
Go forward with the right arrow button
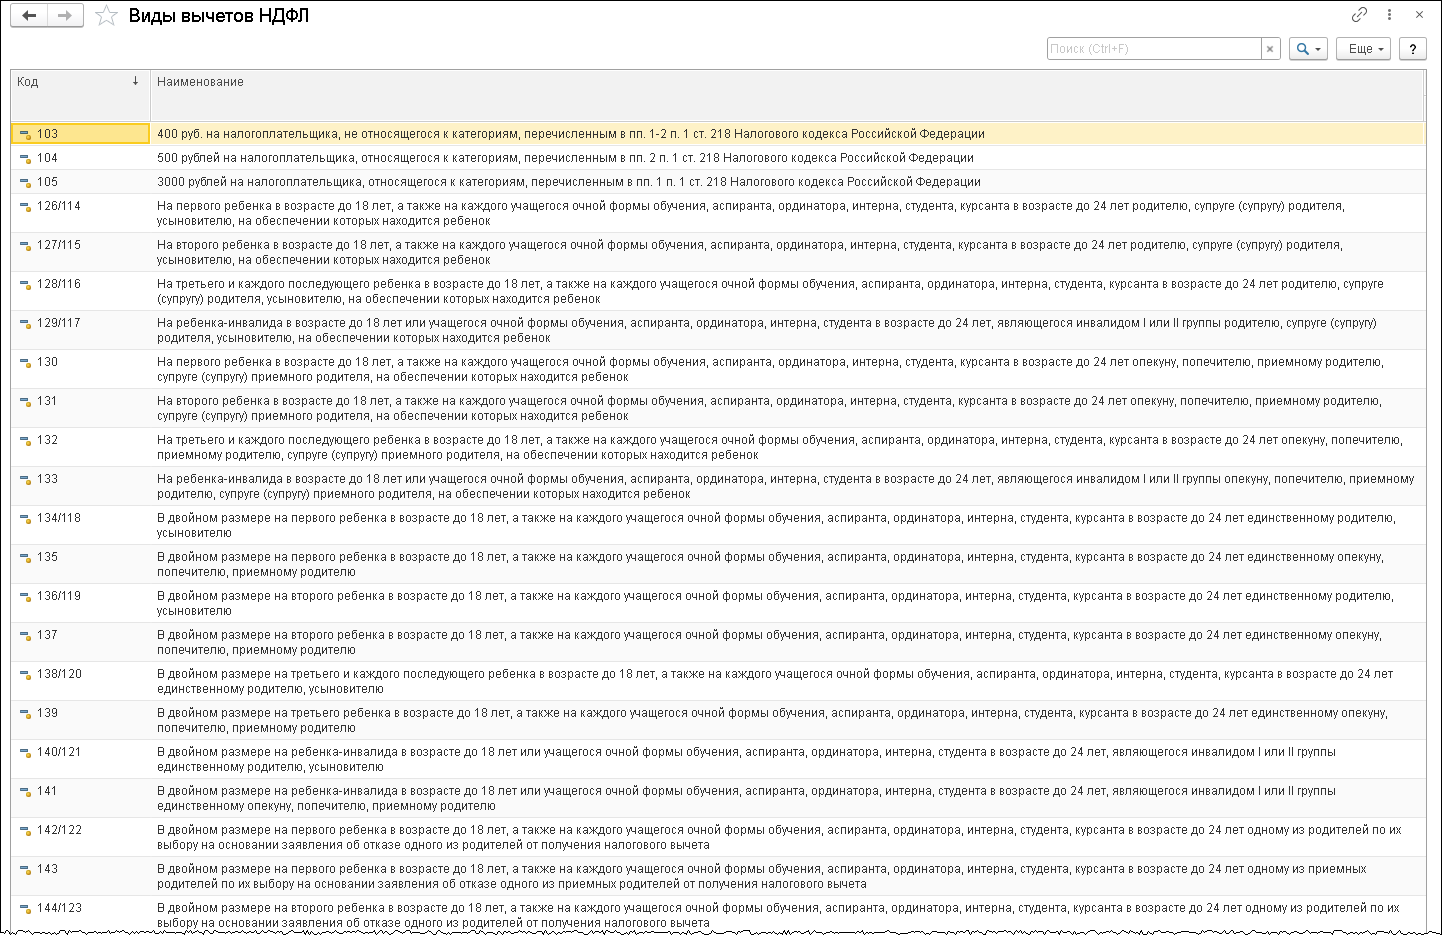(x=65, y=15)
